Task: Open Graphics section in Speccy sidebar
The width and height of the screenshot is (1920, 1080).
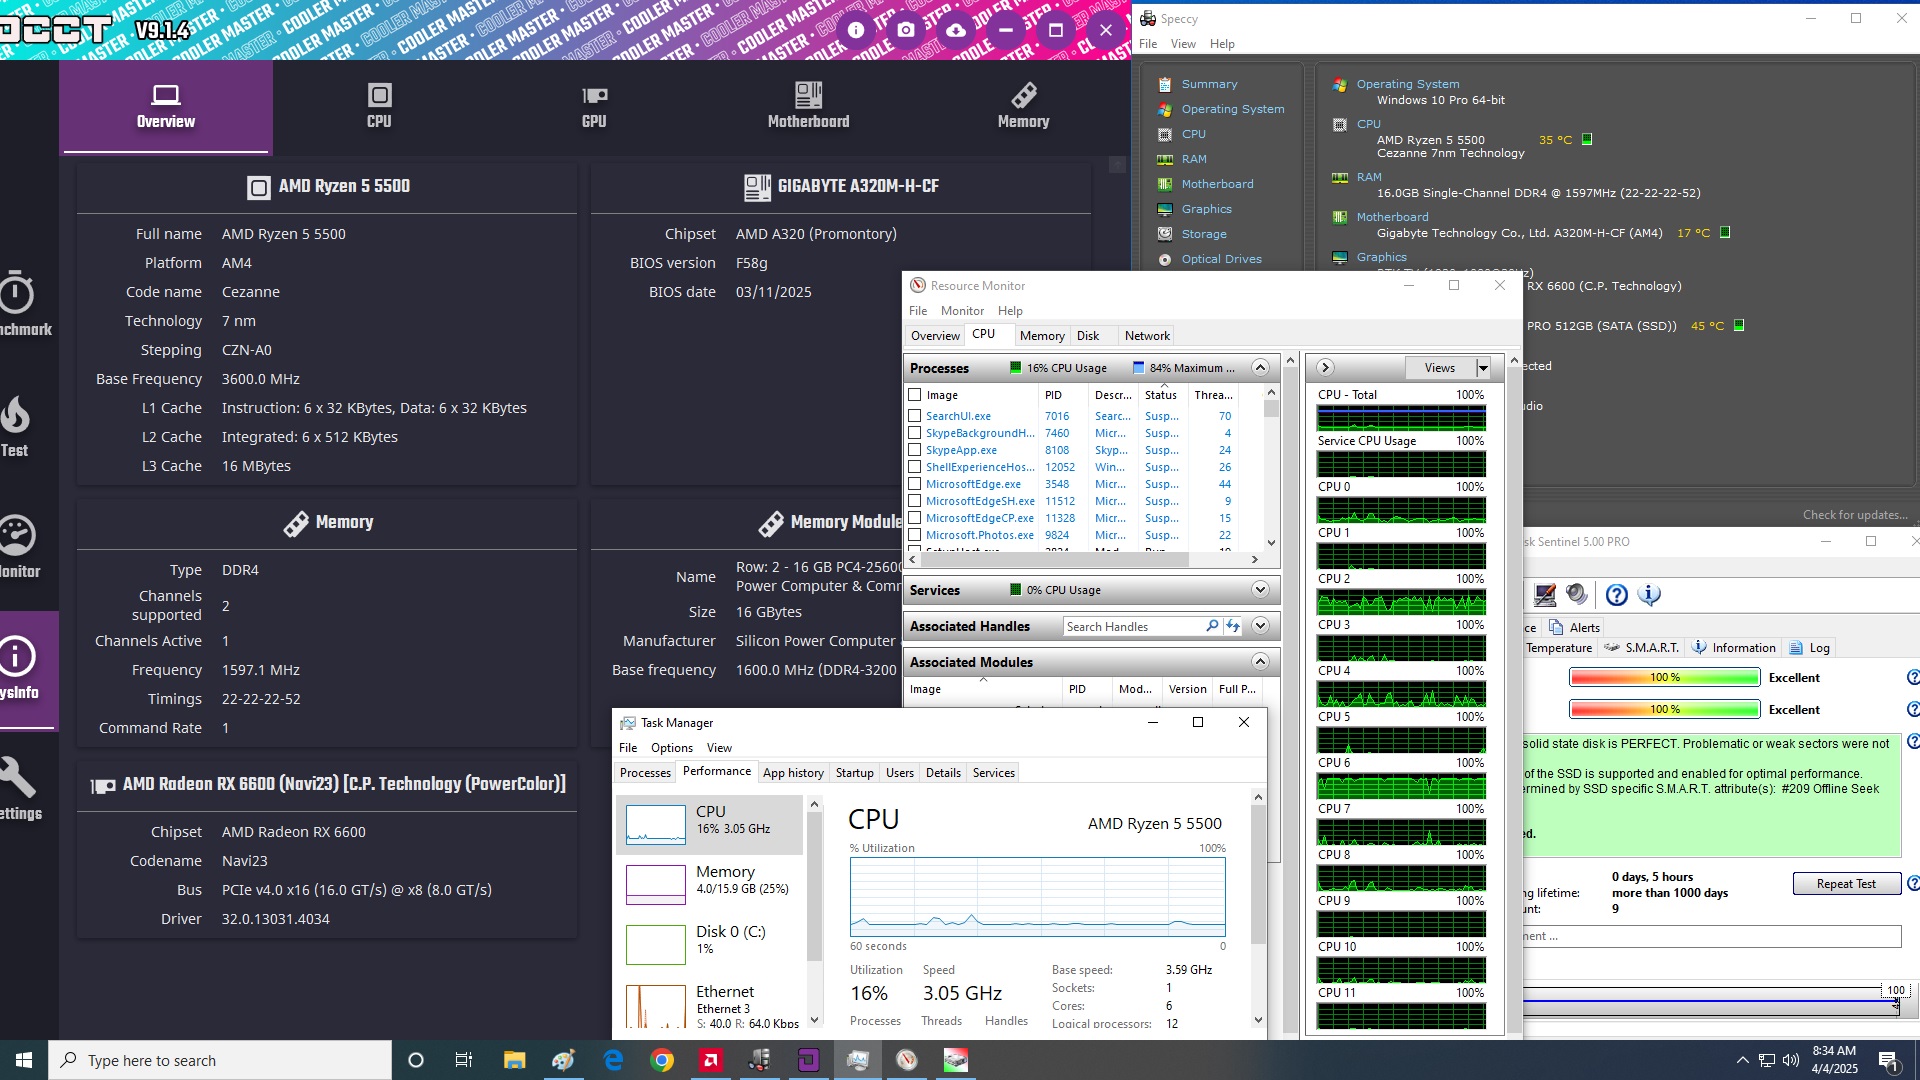Action: click(1206, 209)
